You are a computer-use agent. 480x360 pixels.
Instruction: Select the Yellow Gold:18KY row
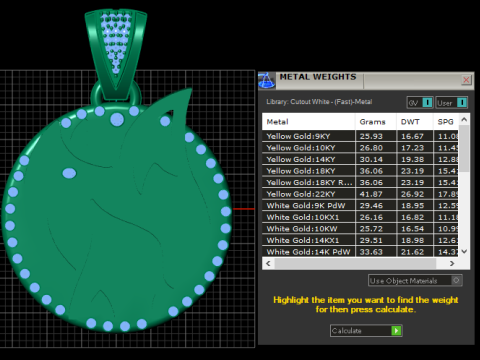pos(360,171)
